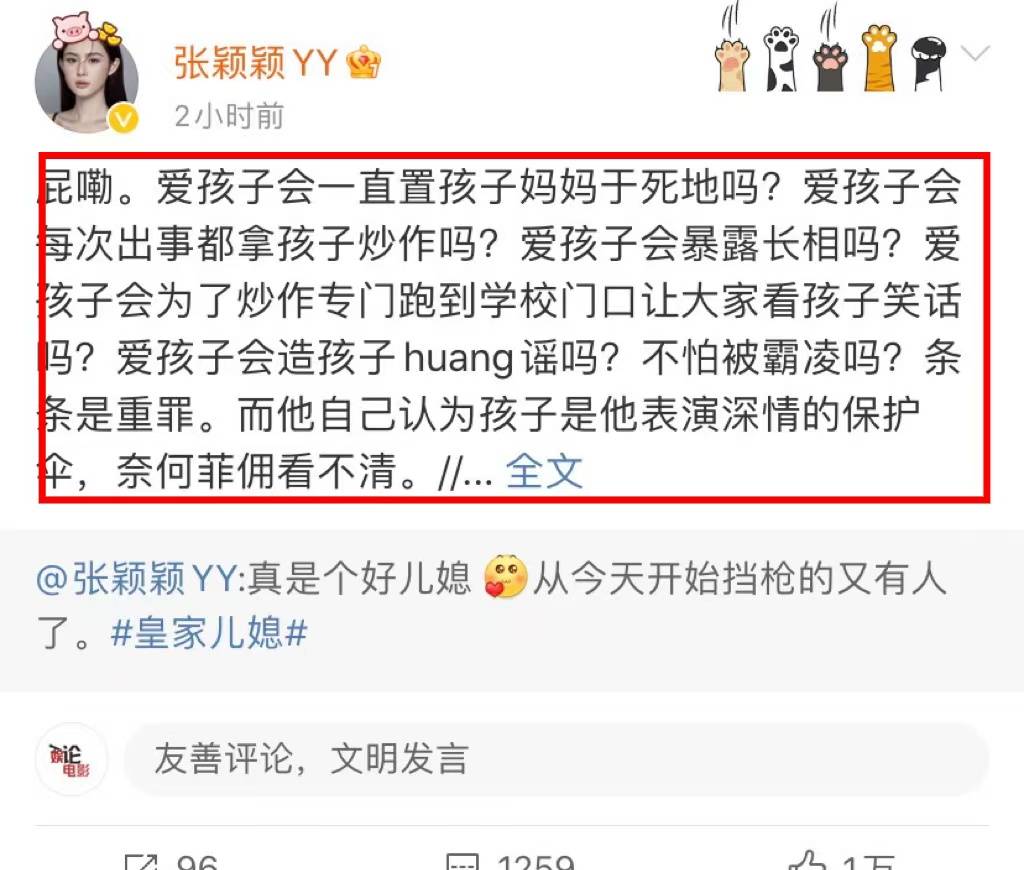Tap the comment icon showing 1259
The width and height of the screenshot is (1024, 870).
[x=462, y=862]
